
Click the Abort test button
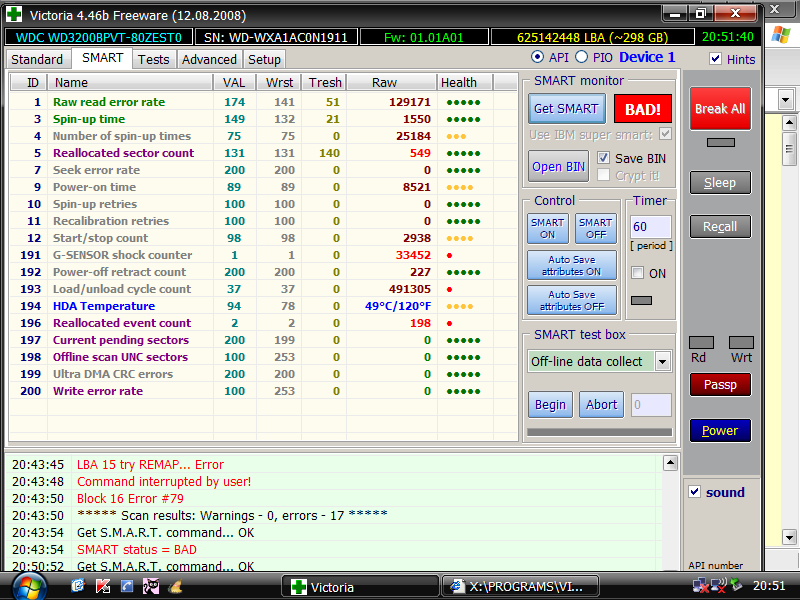(x=602, y=405)
